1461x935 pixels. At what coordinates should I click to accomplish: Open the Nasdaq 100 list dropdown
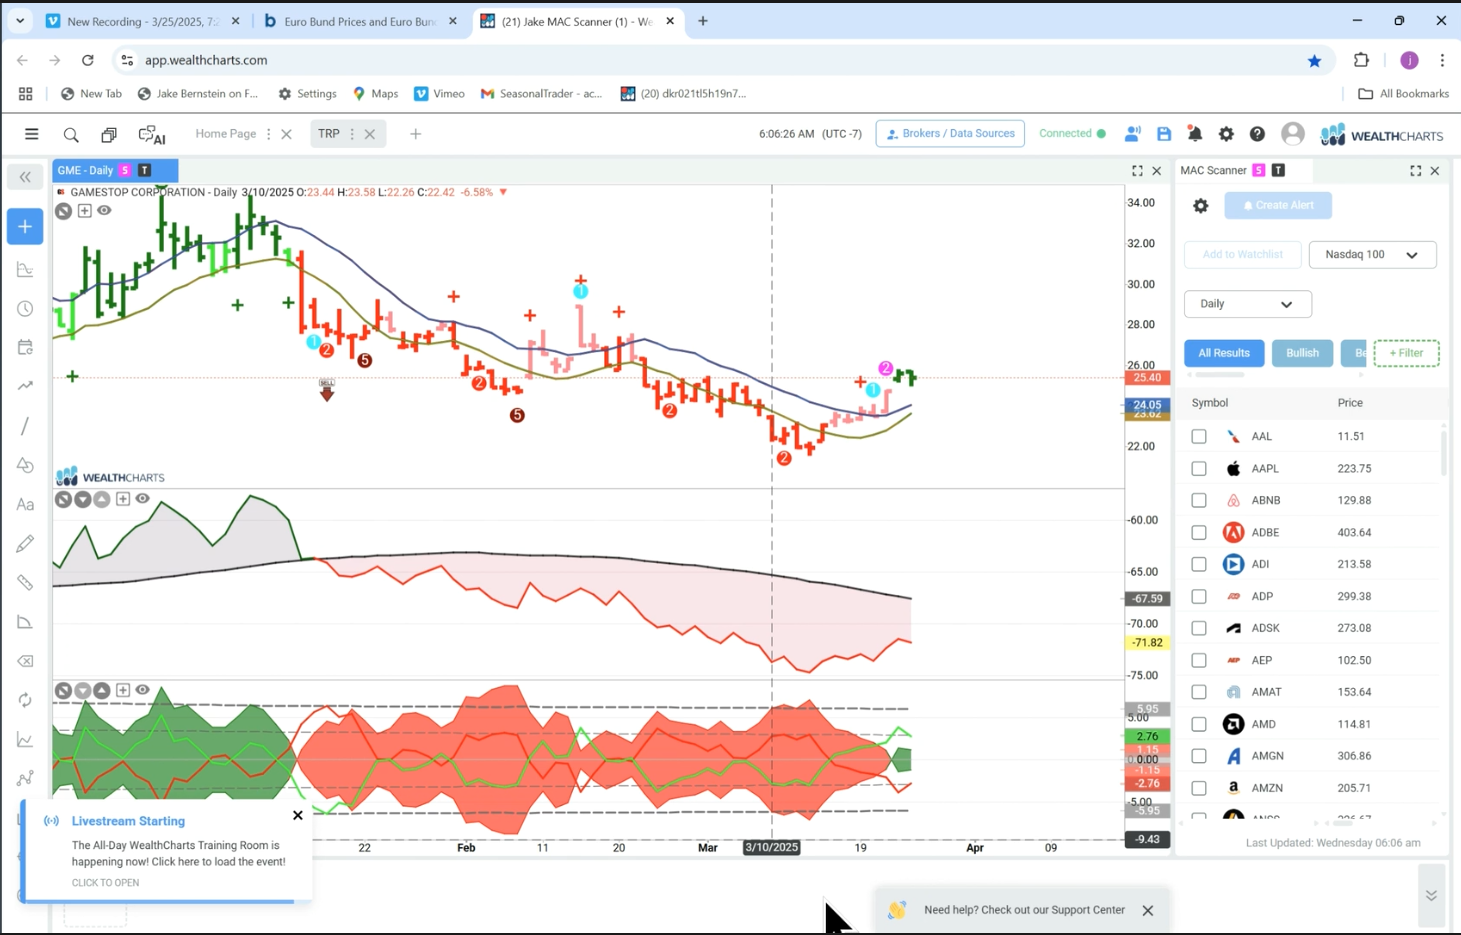[x=1372, y=255]
